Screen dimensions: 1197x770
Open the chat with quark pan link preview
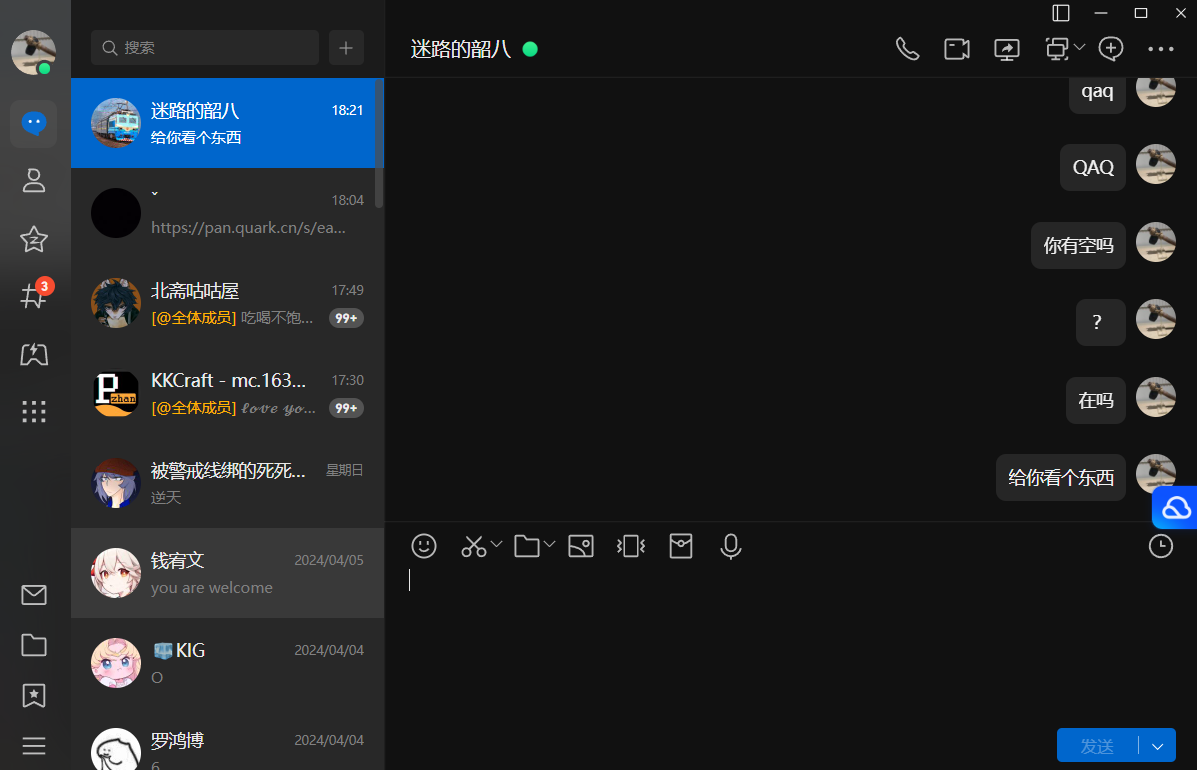click(x=227, y=213)
